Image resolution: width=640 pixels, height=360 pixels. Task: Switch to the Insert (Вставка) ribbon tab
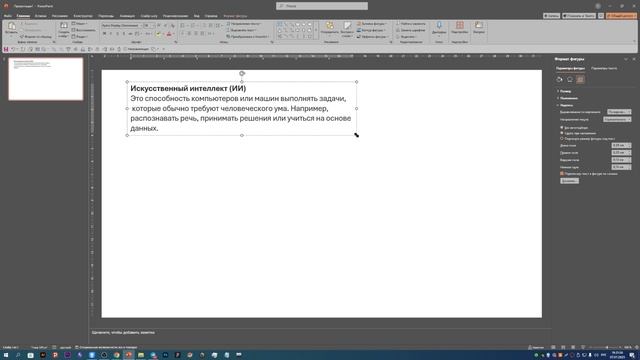(40, 16)
